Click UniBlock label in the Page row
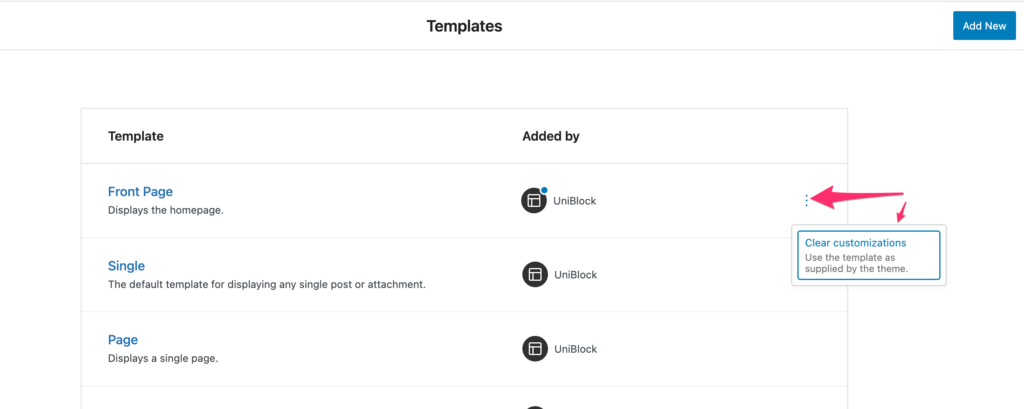 point(575,349)
